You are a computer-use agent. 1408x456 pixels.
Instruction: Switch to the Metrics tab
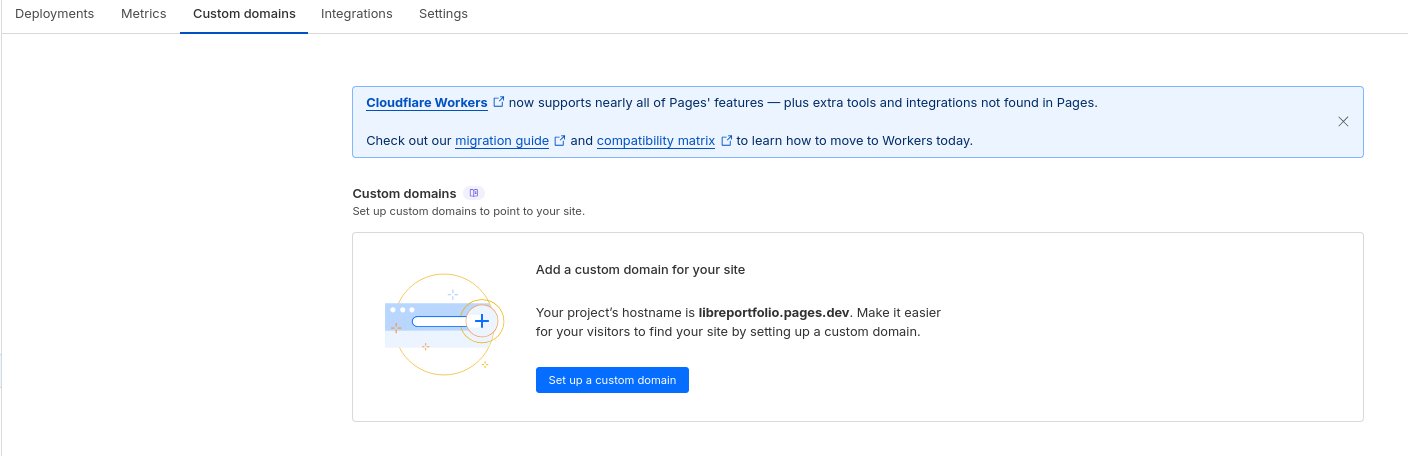pyautogui.click(x=143, y=14)
